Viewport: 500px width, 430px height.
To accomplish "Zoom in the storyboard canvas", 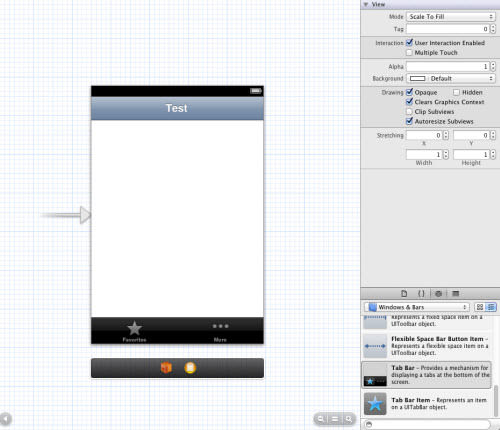I will click(x=349, y=419).
